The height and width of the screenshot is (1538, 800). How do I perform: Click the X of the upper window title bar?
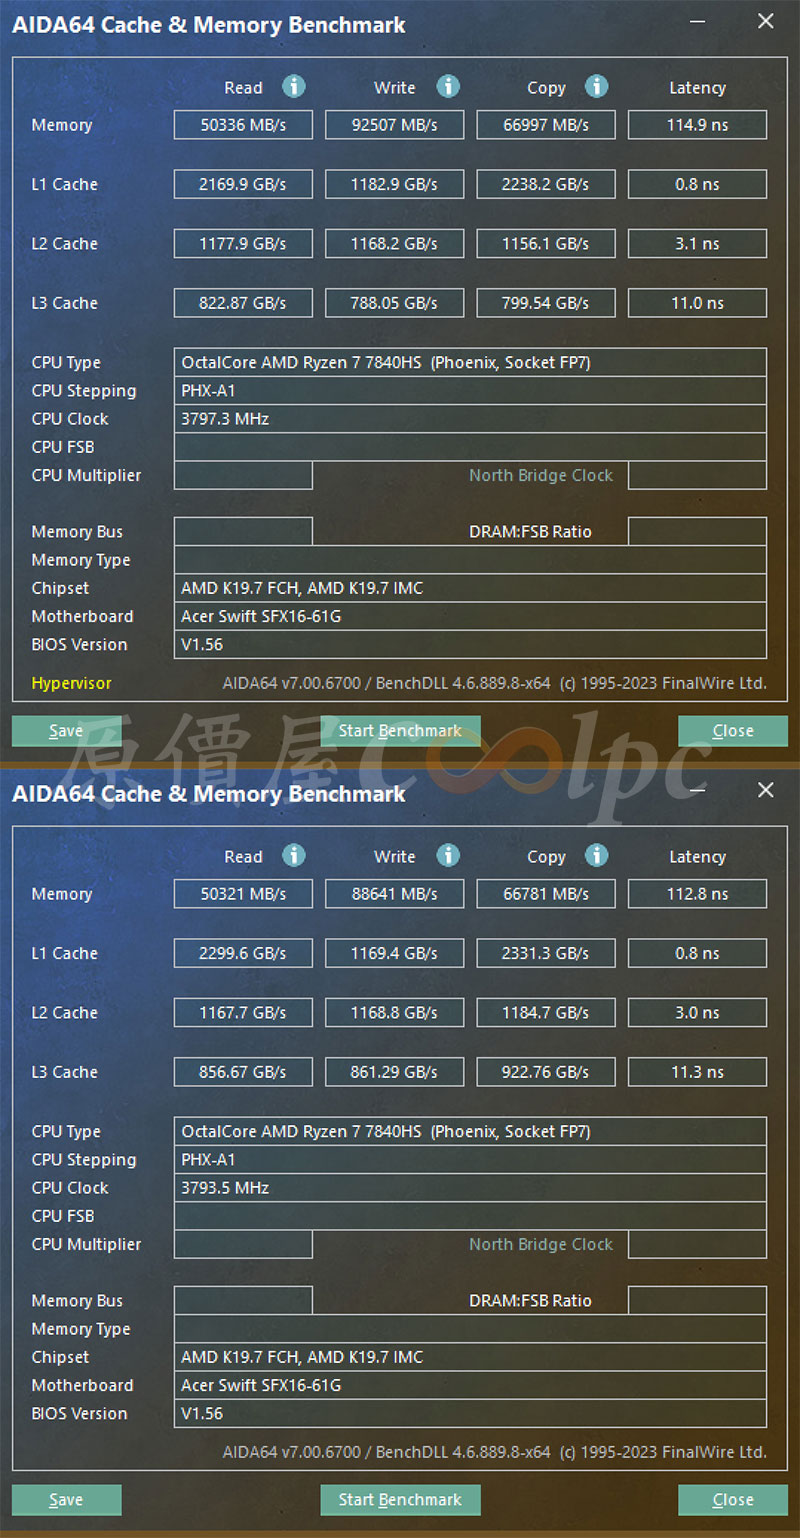(766, 21)
